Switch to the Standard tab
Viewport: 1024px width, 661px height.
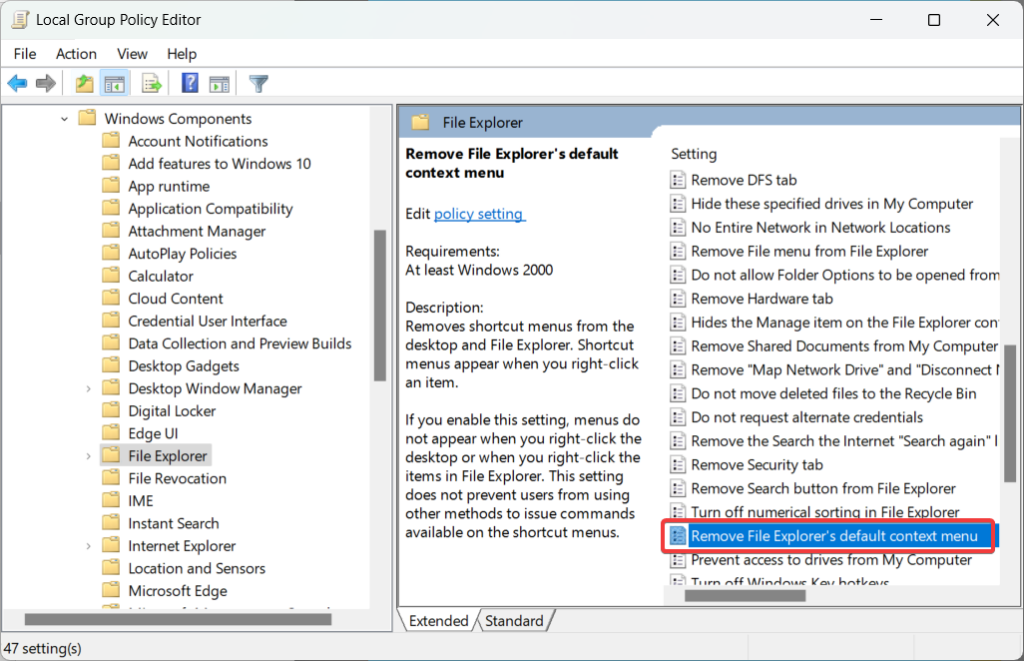tap(514, 620)
